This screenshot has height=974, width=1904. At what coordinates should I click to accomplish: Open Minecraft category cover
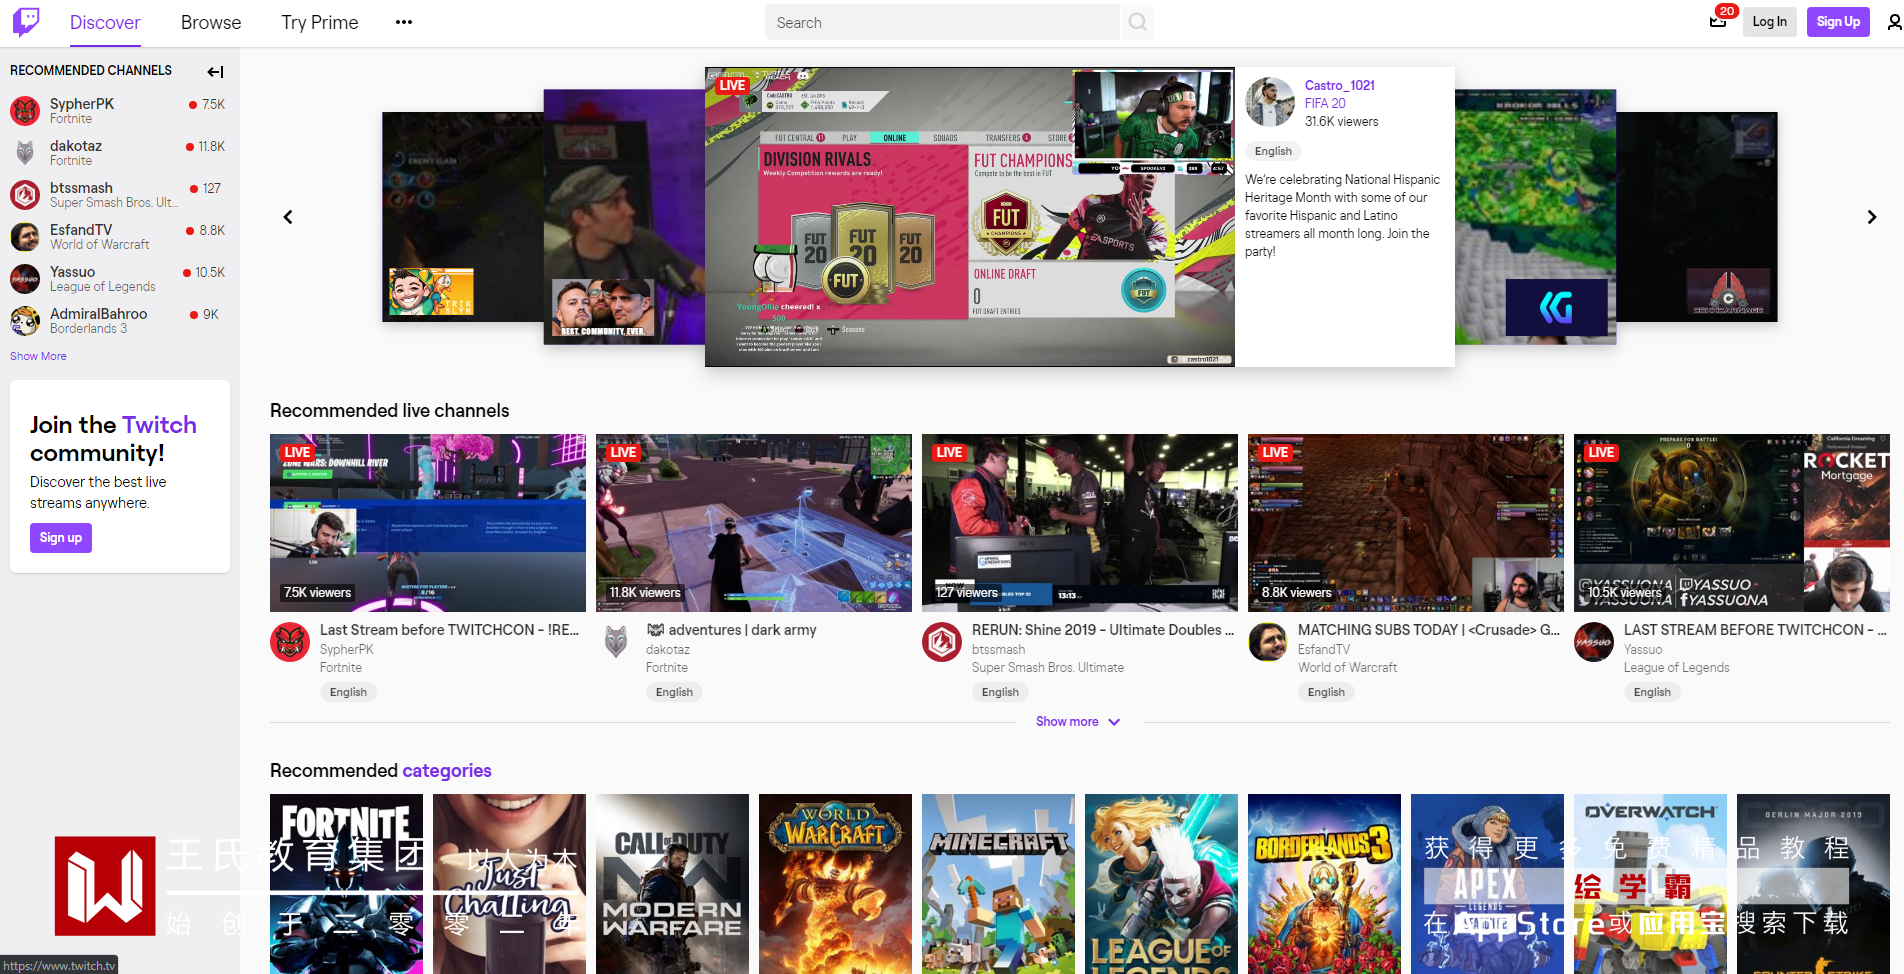998,884
